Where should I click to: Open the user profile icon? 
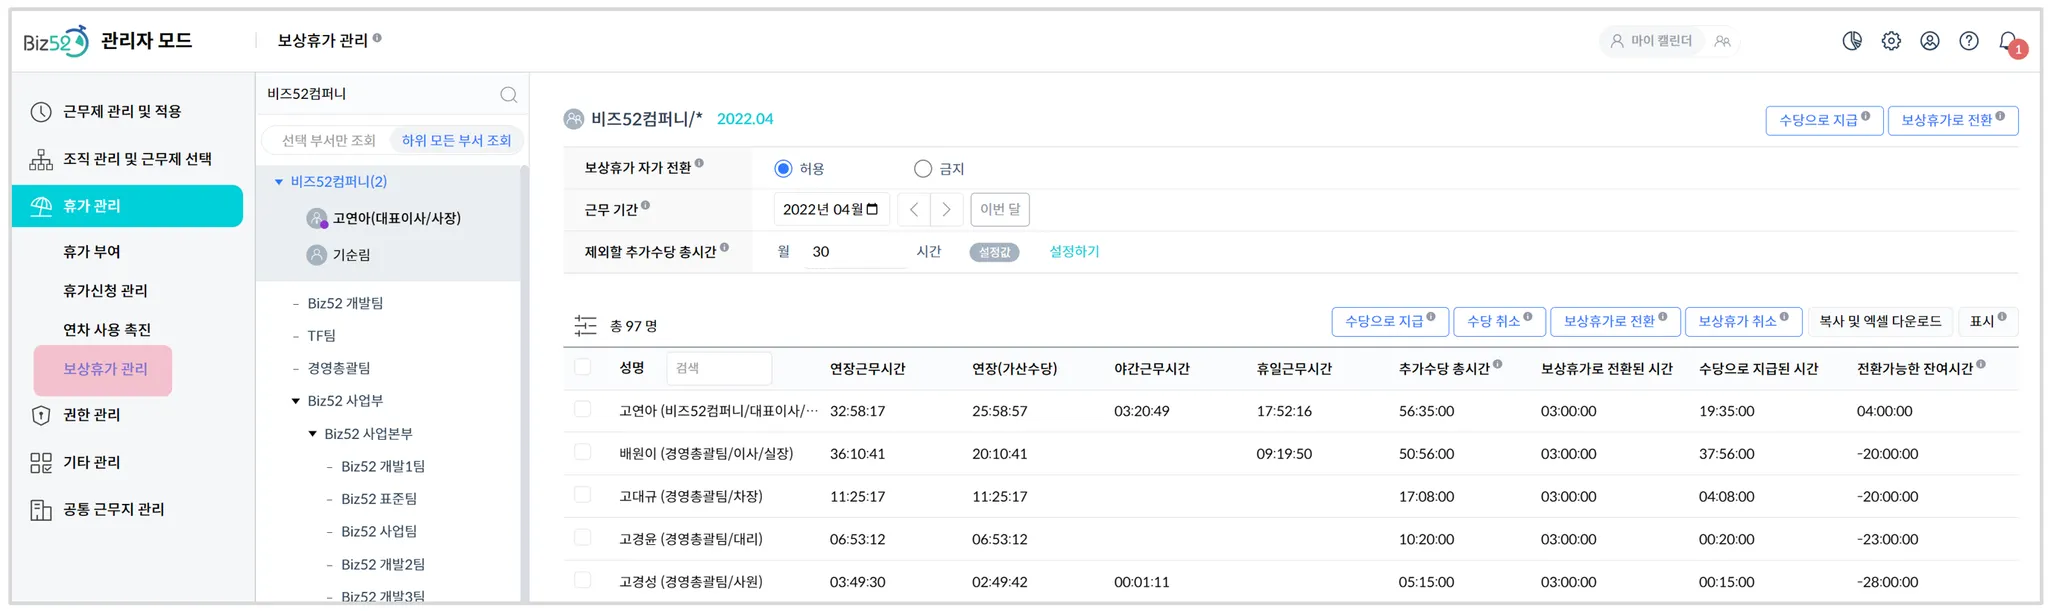(x=1930, y=41)
